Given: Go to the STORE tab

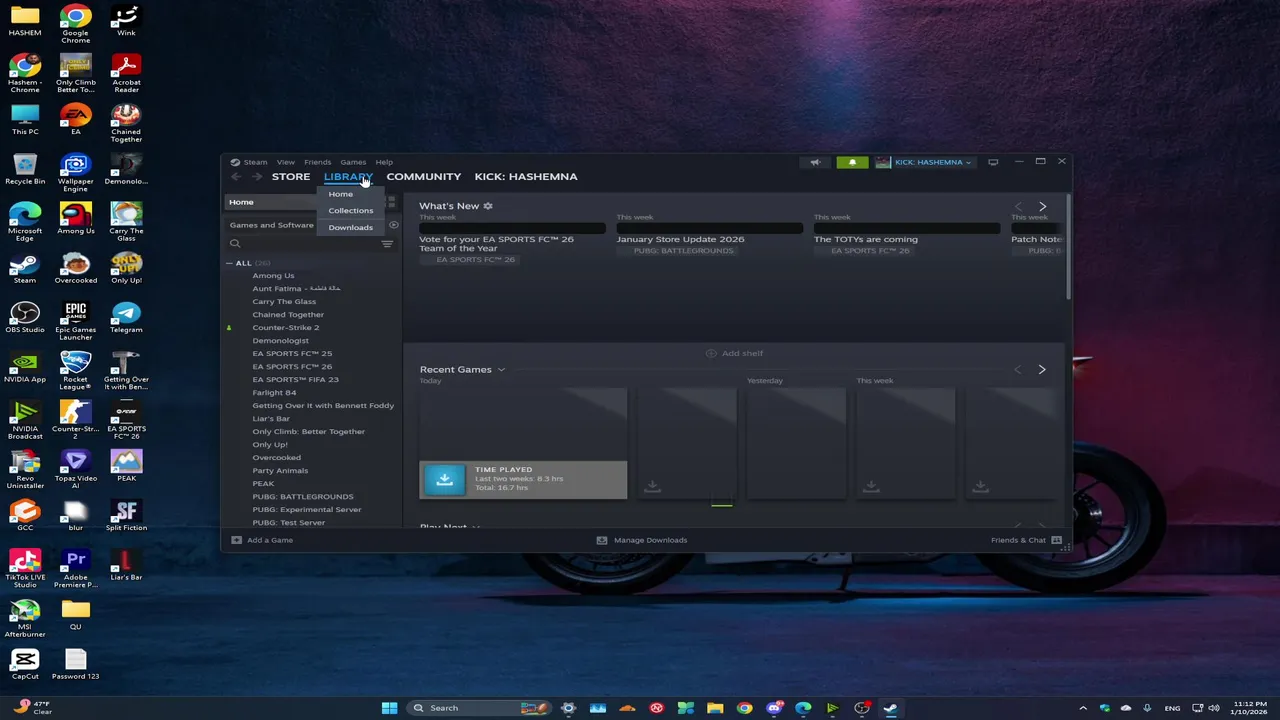Looking at the screenshot, I should coord(291,177).
